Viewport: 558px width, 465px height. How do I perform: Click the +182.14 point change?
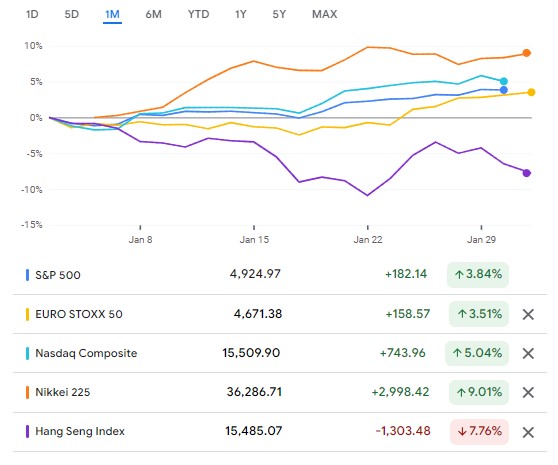click(x=406, y=274)
